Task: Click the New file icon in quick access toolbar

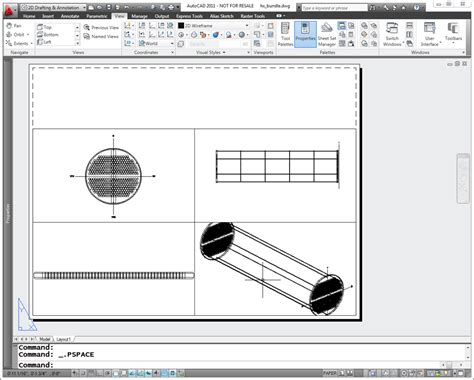Action: point(91,7)
